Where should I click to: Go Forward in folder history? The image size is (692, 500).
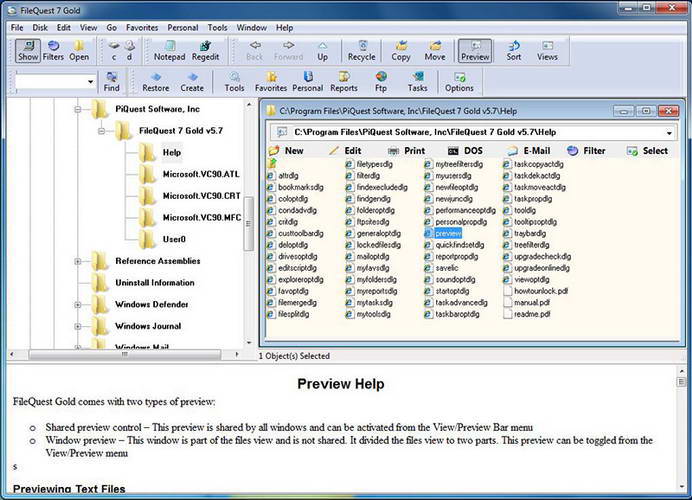click(288, 50)
